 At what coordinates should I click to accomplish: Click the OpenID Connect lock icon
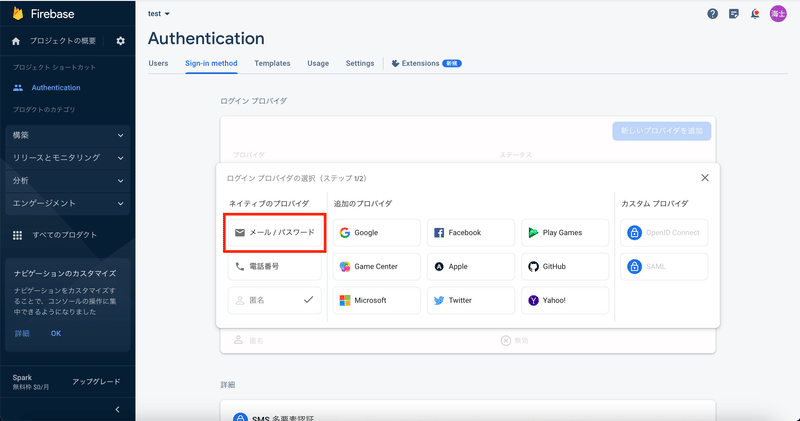coord(634,233)
